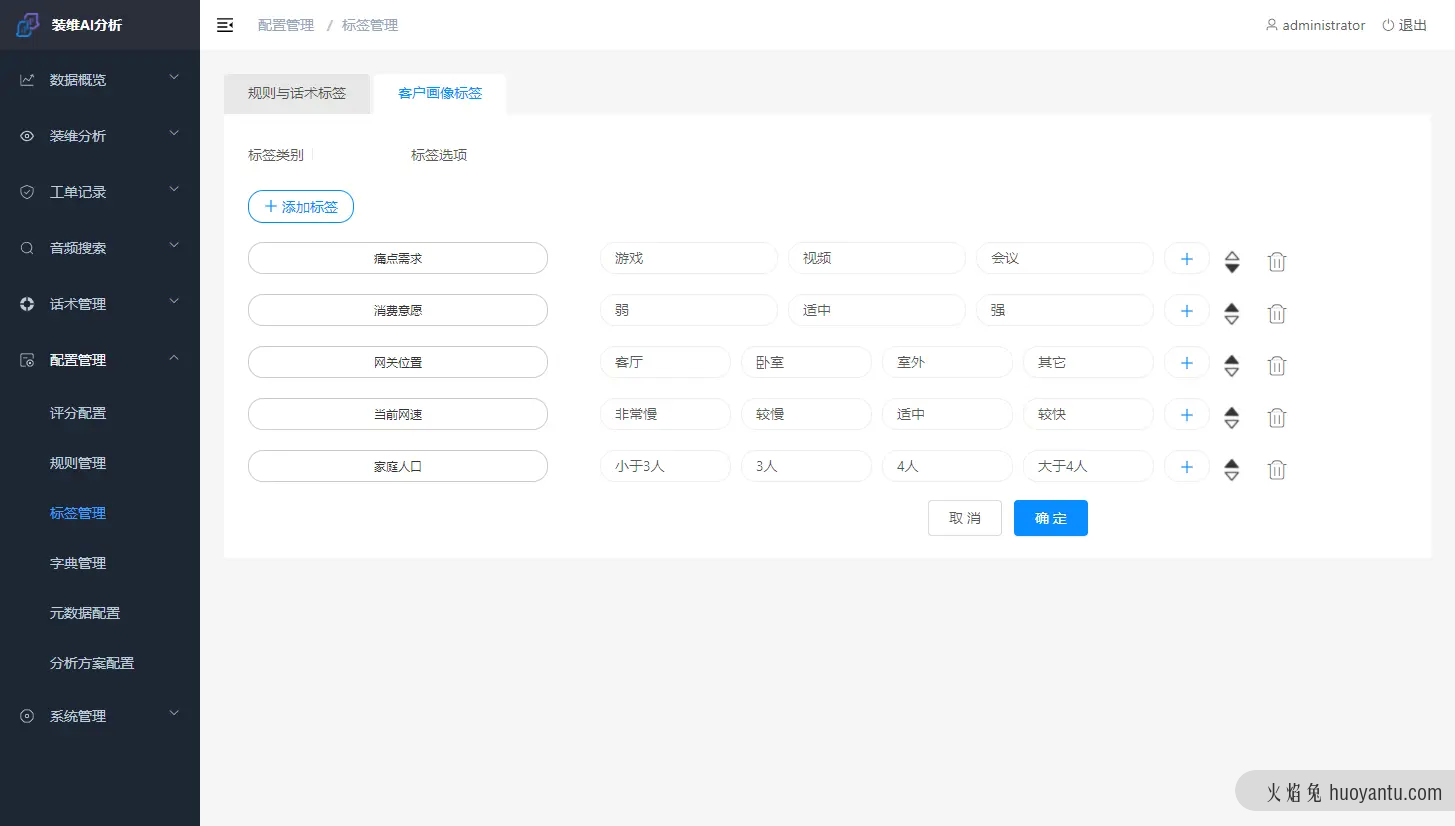
Task: Reorder 消费意愿 row with sort arrows
Action: tap(1232, 314)
